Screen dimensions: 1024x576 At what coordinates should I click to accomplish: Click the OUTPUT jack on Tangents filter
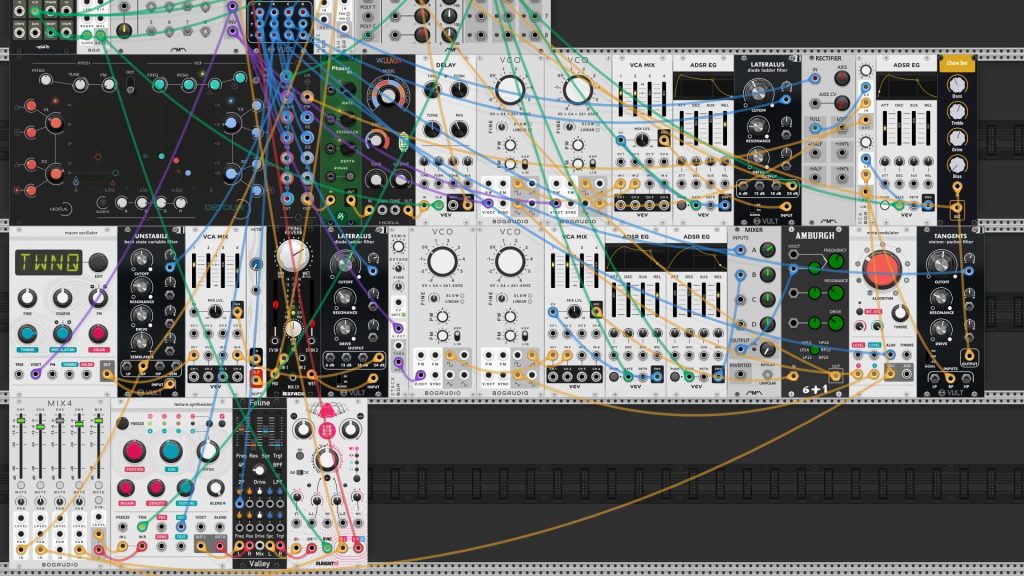pos(968,357)
